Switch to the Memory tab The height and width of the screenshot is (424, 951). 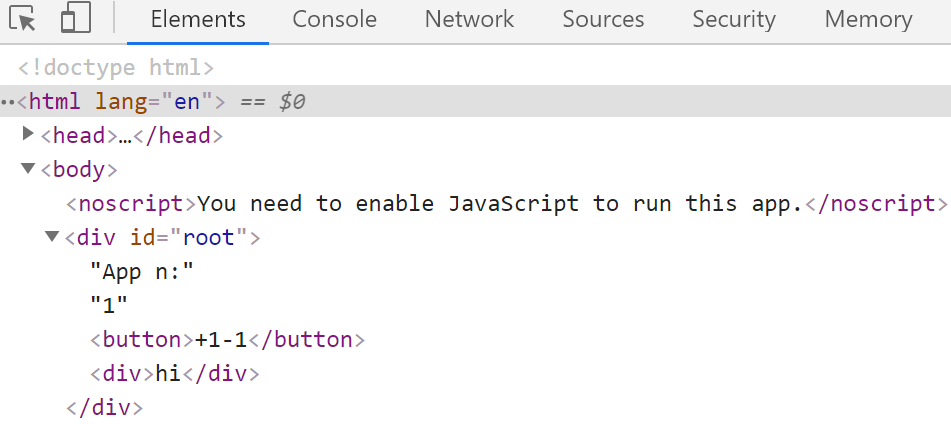[x=868, y=19]
